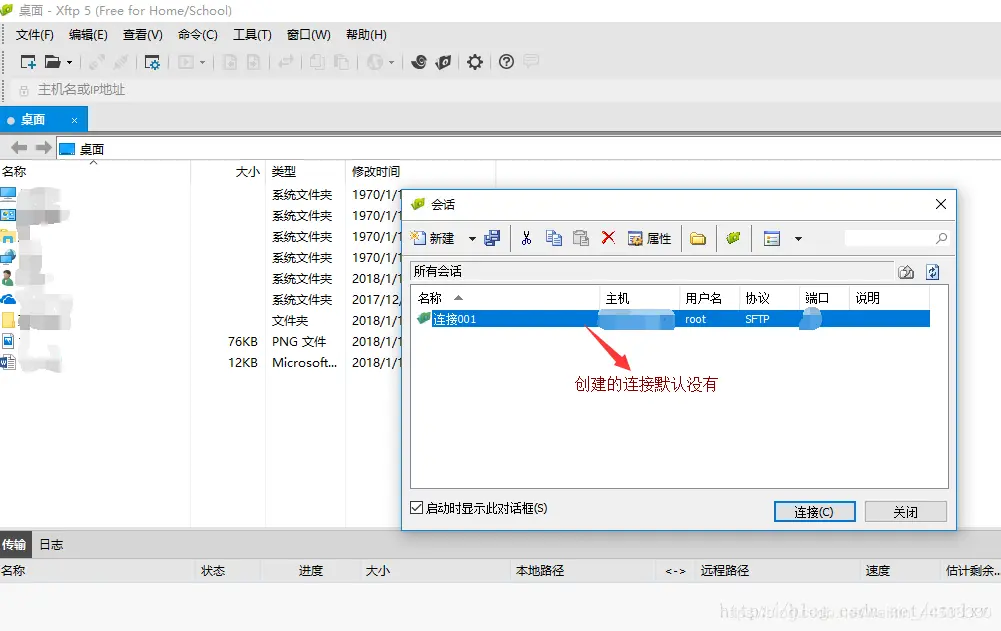Click the Xftp new window icon
Viewport: 1001px width, 631px height.
444,62
